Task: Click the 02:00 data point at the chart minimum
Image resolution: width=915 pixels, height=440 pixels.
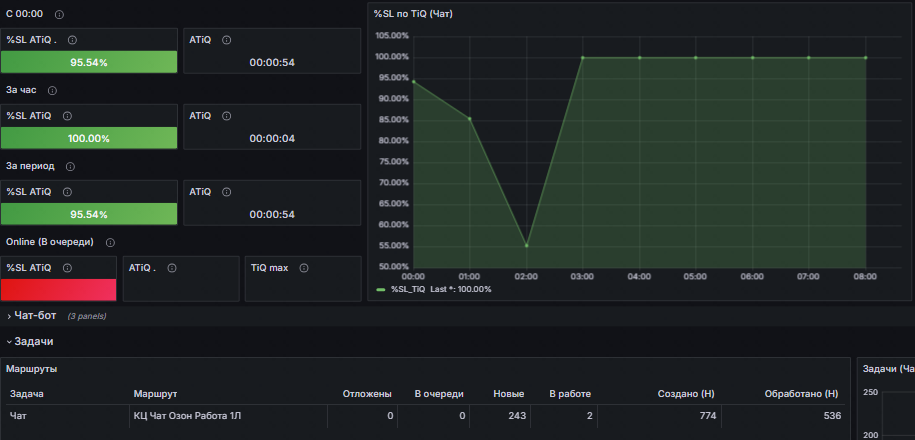Action: pos(526,245)
